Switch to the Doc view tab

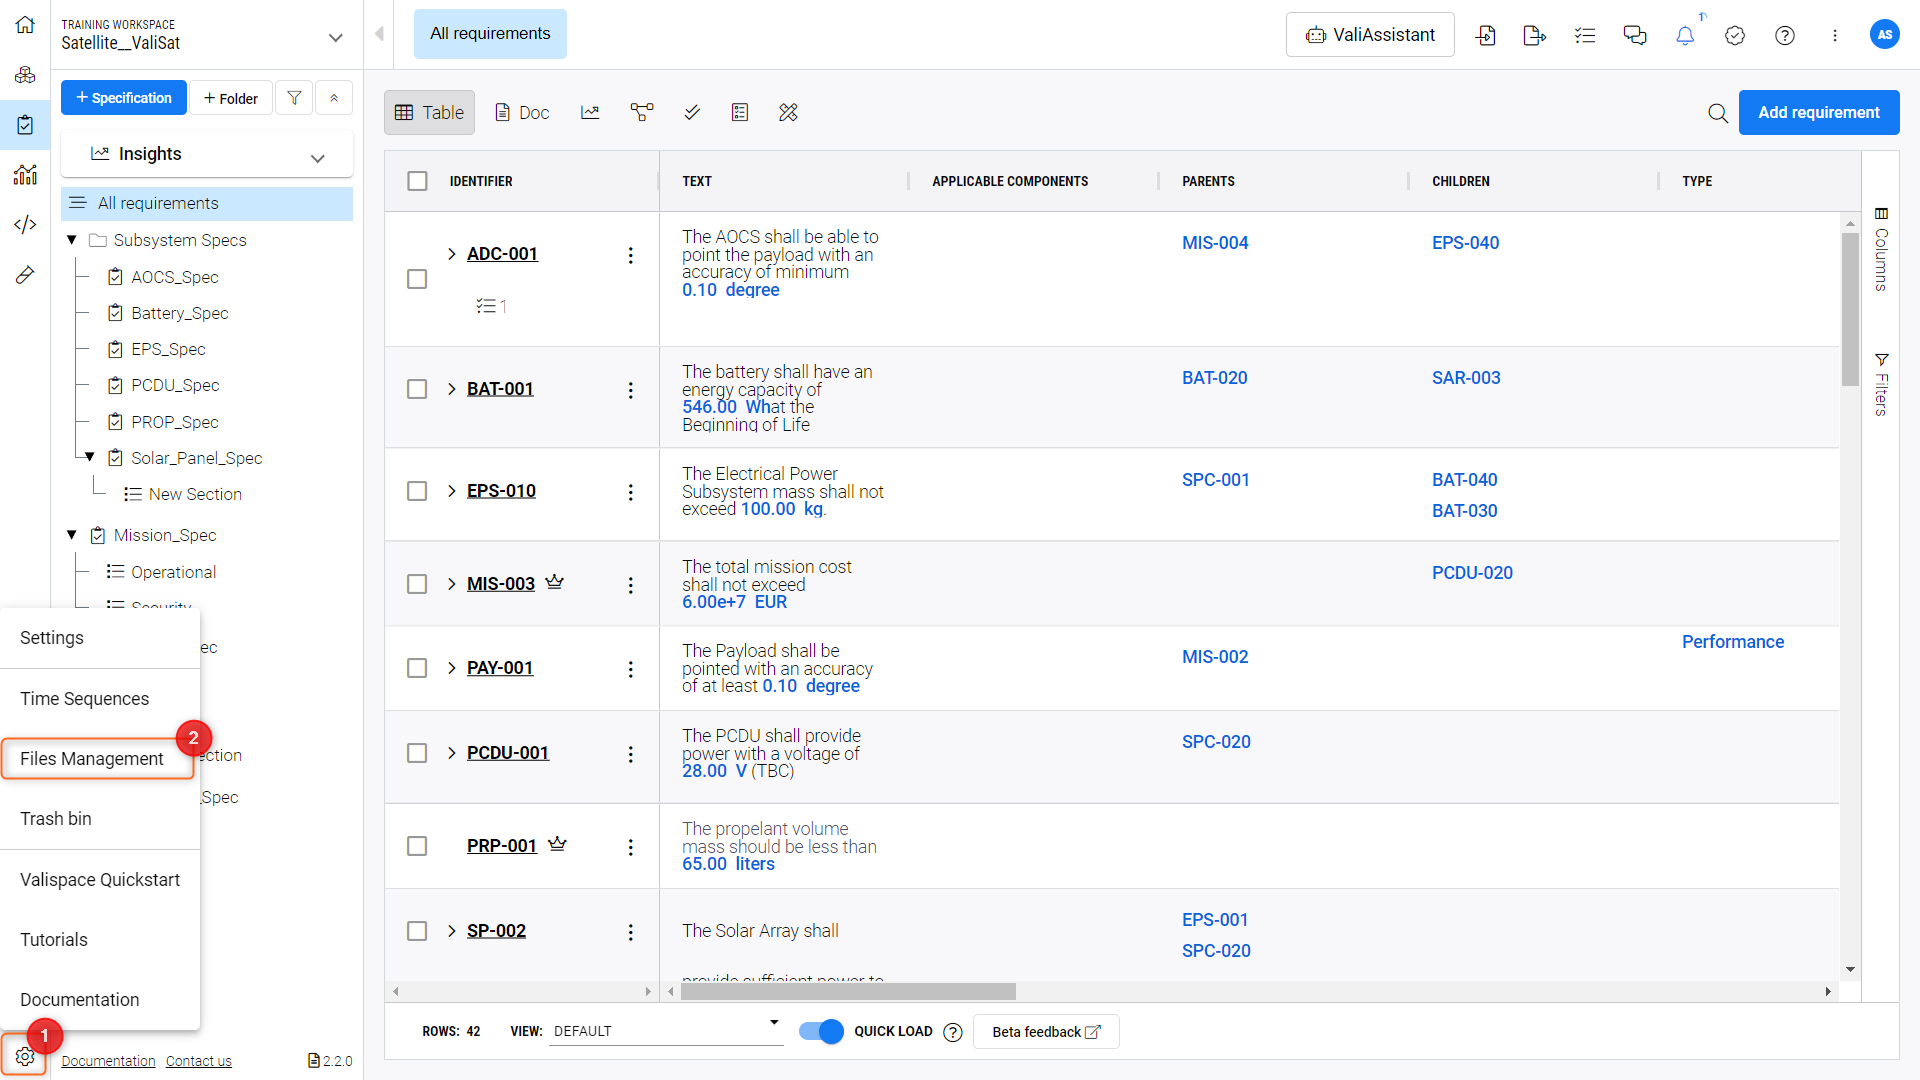coord(522,113)
